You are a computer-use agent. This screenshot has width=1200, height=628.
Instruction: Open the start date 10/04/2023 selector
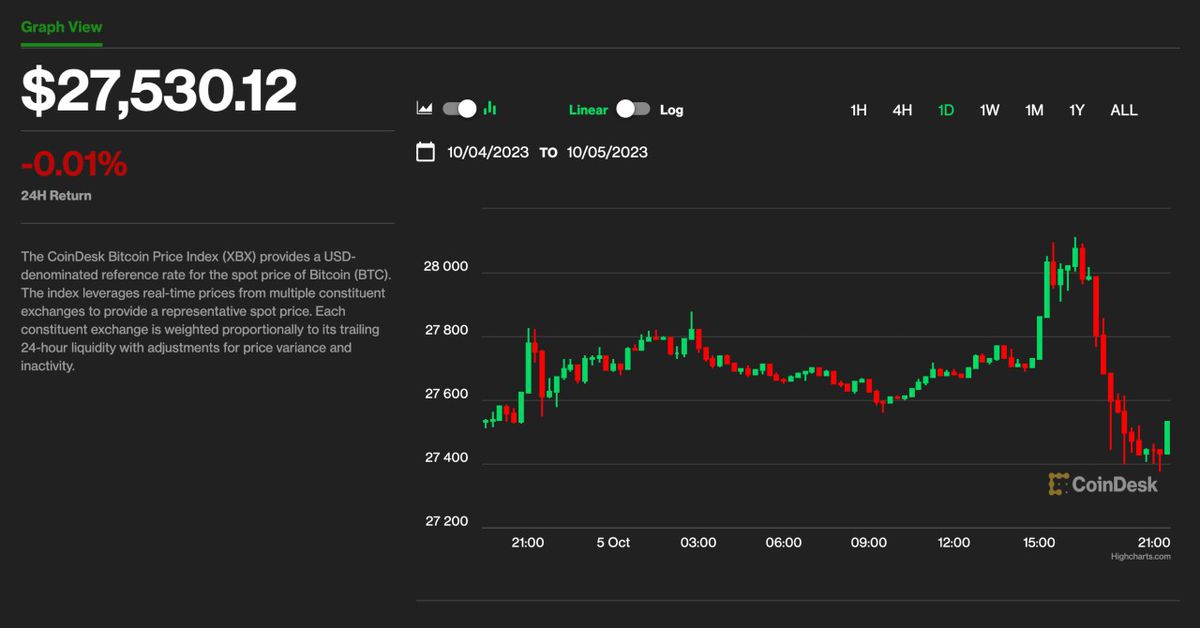click(487, 151)
